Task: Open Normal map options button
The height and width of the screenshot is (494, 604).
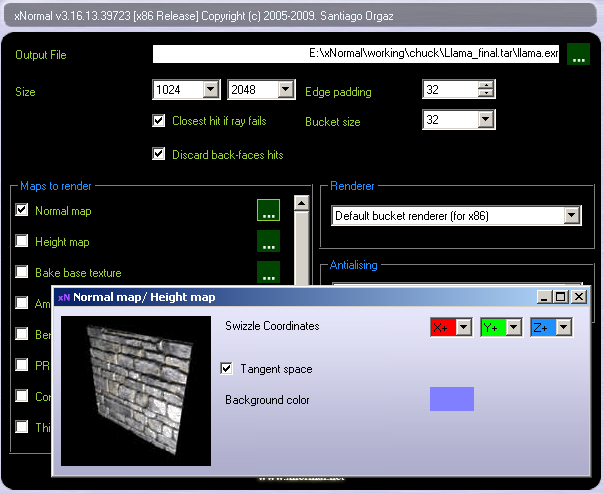Action: pos(268,210)
